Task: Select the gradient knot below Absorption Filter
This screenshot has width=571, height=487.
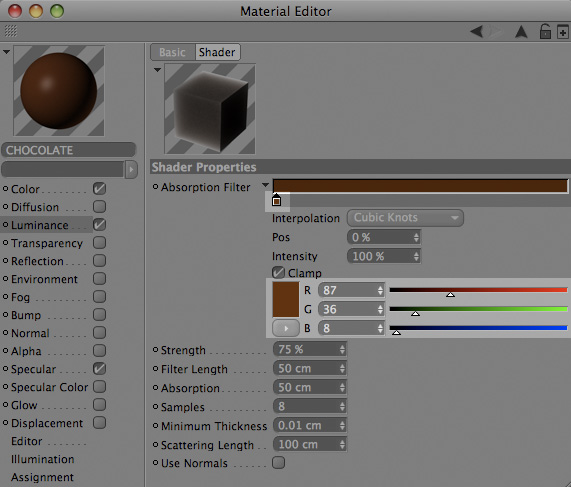Action: [x=276, y=200]
